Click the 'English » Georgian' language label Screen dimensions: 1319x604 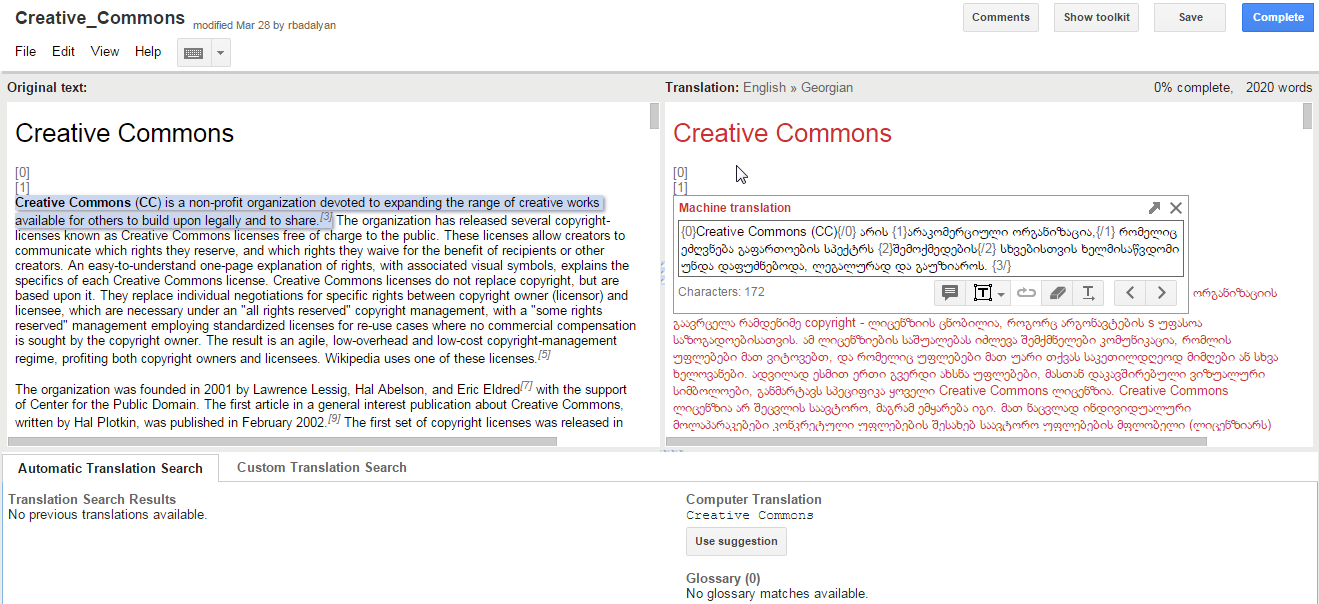click(798, 88)
